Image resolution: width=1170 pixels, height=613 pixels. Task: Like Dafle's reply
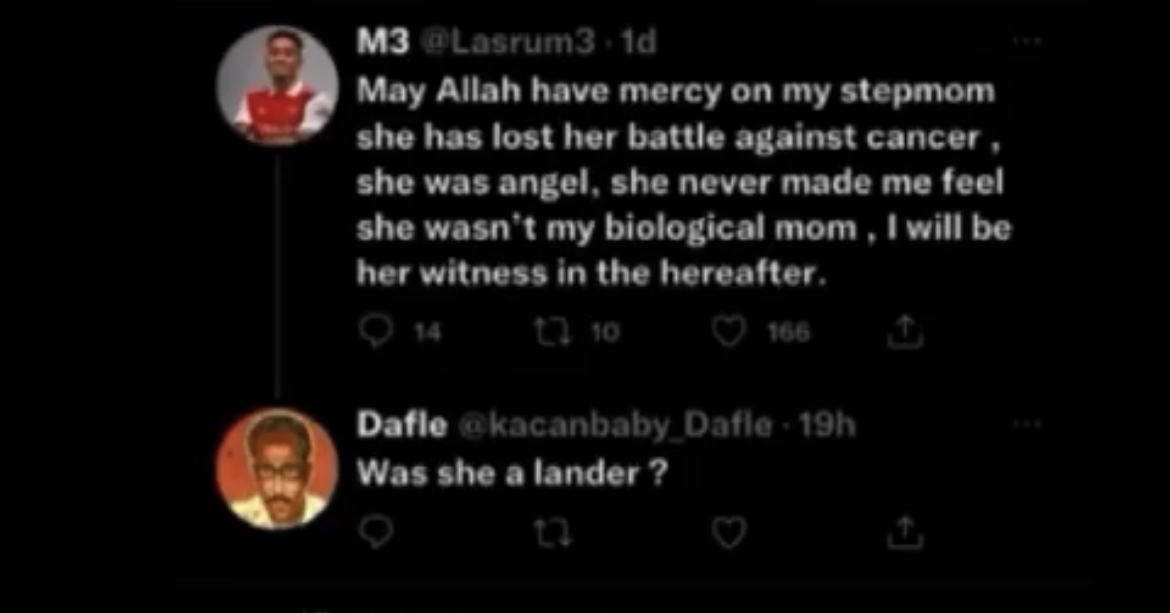[728, 532]
